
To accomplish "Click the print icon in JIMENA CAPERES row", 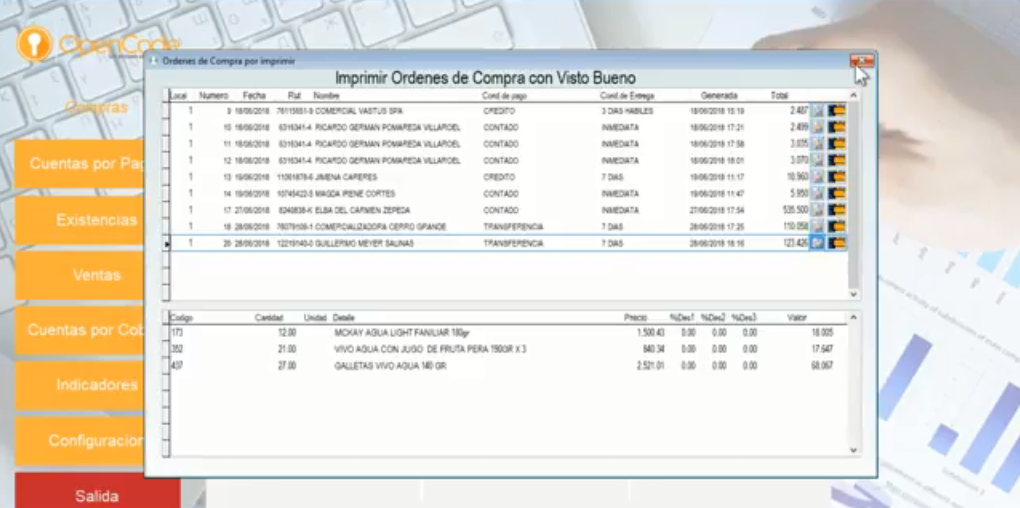I will coord(817,176).
